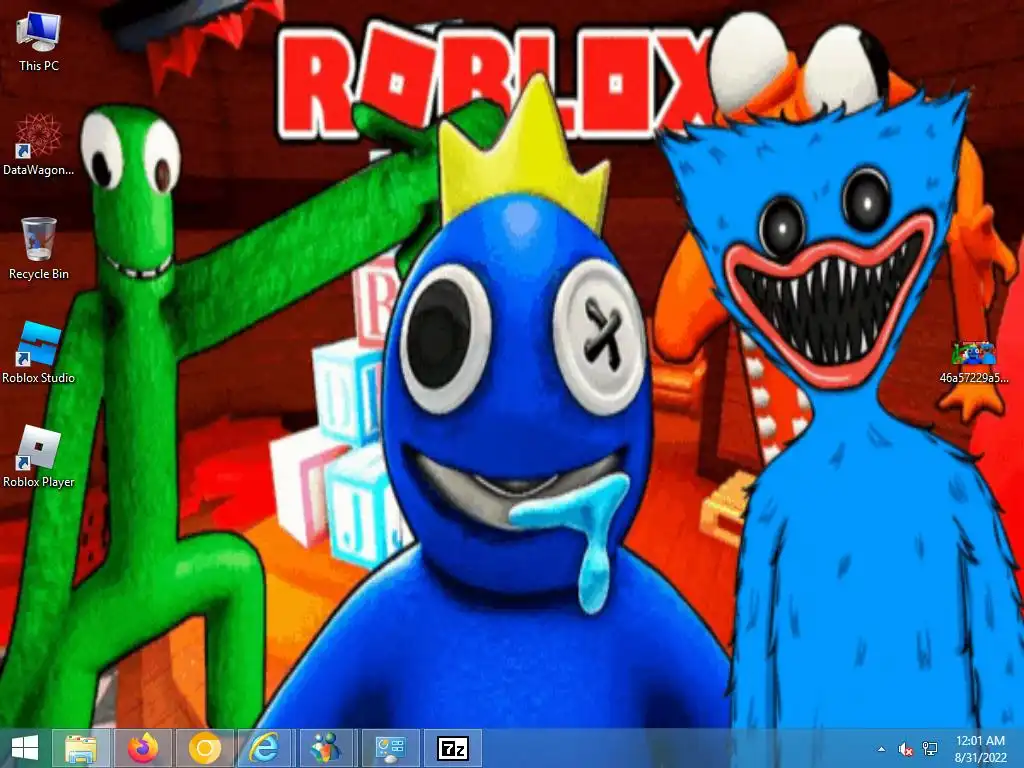
Task: Open the clock showing 12:01 AM
Action: coord(980,741)
